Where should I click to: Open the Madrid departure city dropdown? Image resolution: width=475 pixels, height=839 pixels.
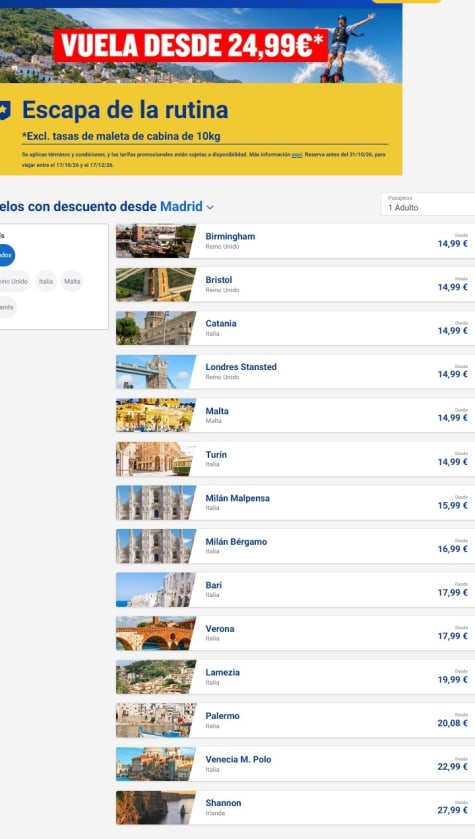pyautogui.click(x=187, y=207)
